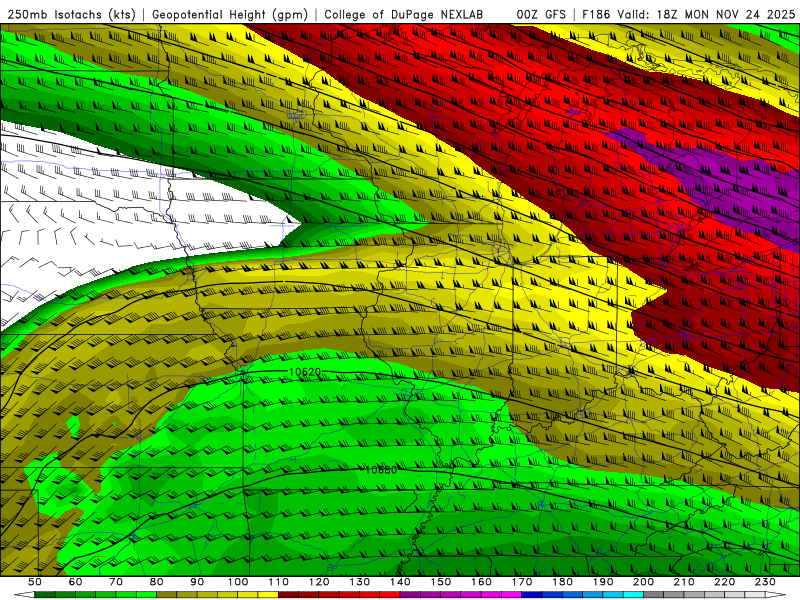Click the 60 label on the color scale

[x=75, y=582]
